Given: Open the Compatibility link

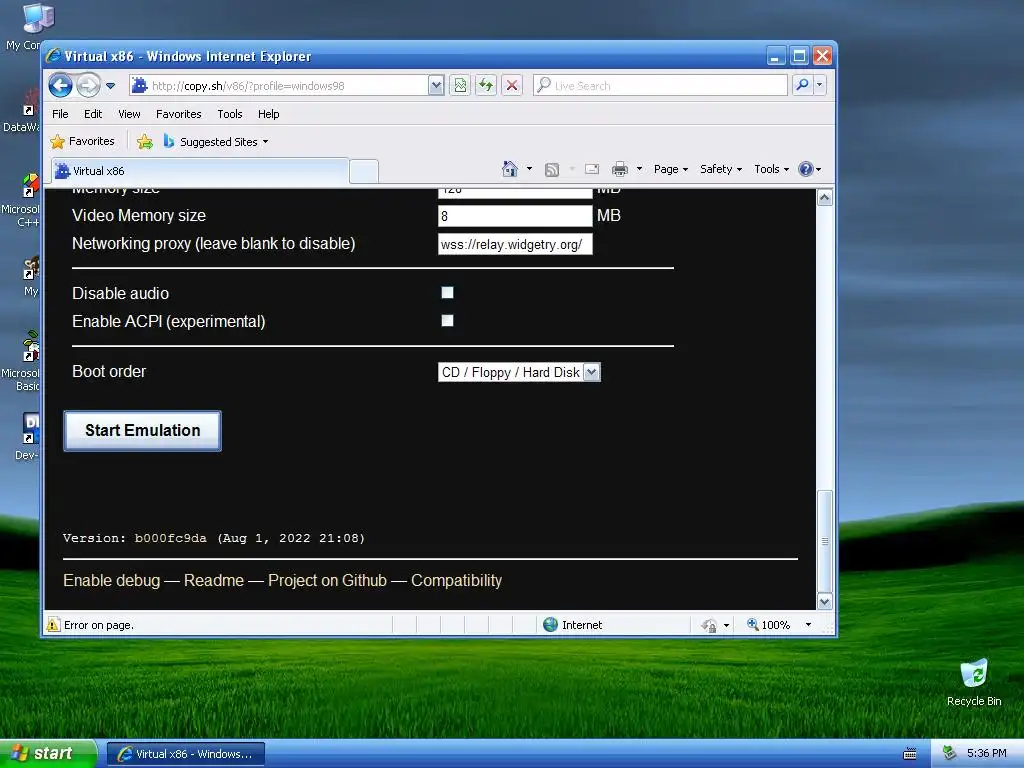Looking at the screenshot, I should click(x=456, y=581).
